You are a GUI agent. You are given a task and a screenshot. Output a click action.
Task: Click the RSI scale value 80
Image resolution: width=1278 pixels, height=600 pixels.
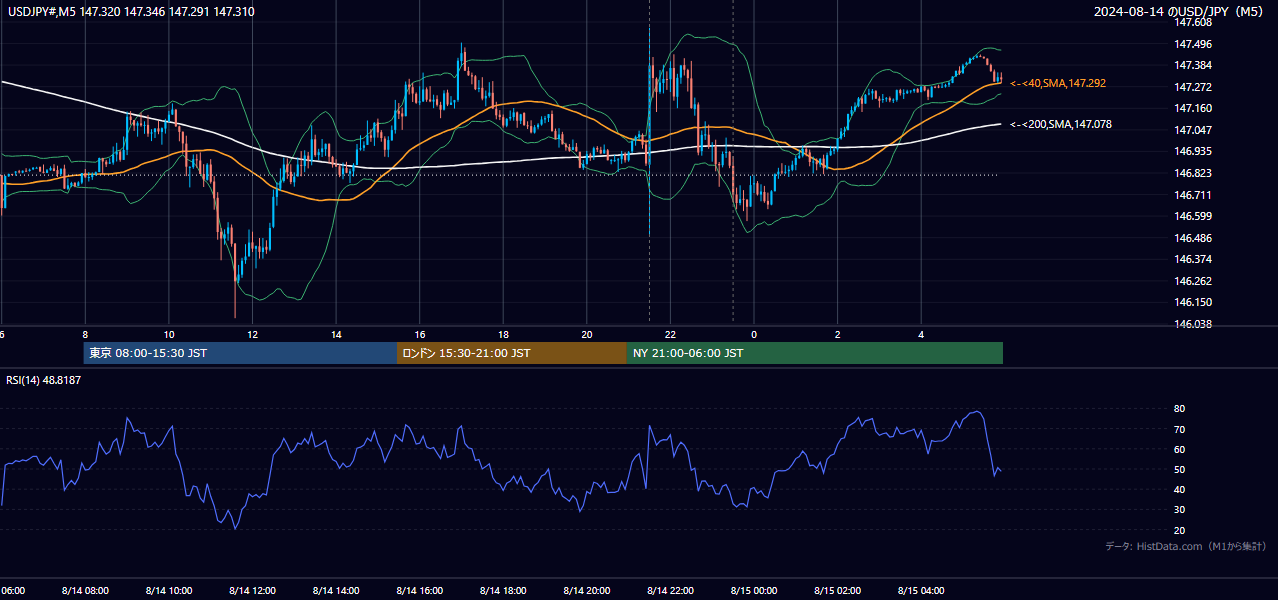(1180, 409)
